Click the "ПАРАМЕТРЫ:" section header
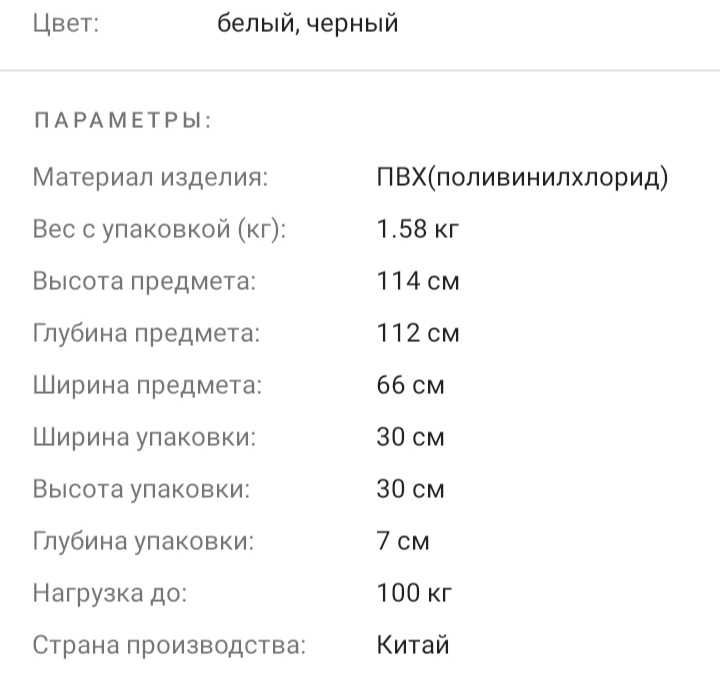This screenshot has height=674, width=720. 123,122
